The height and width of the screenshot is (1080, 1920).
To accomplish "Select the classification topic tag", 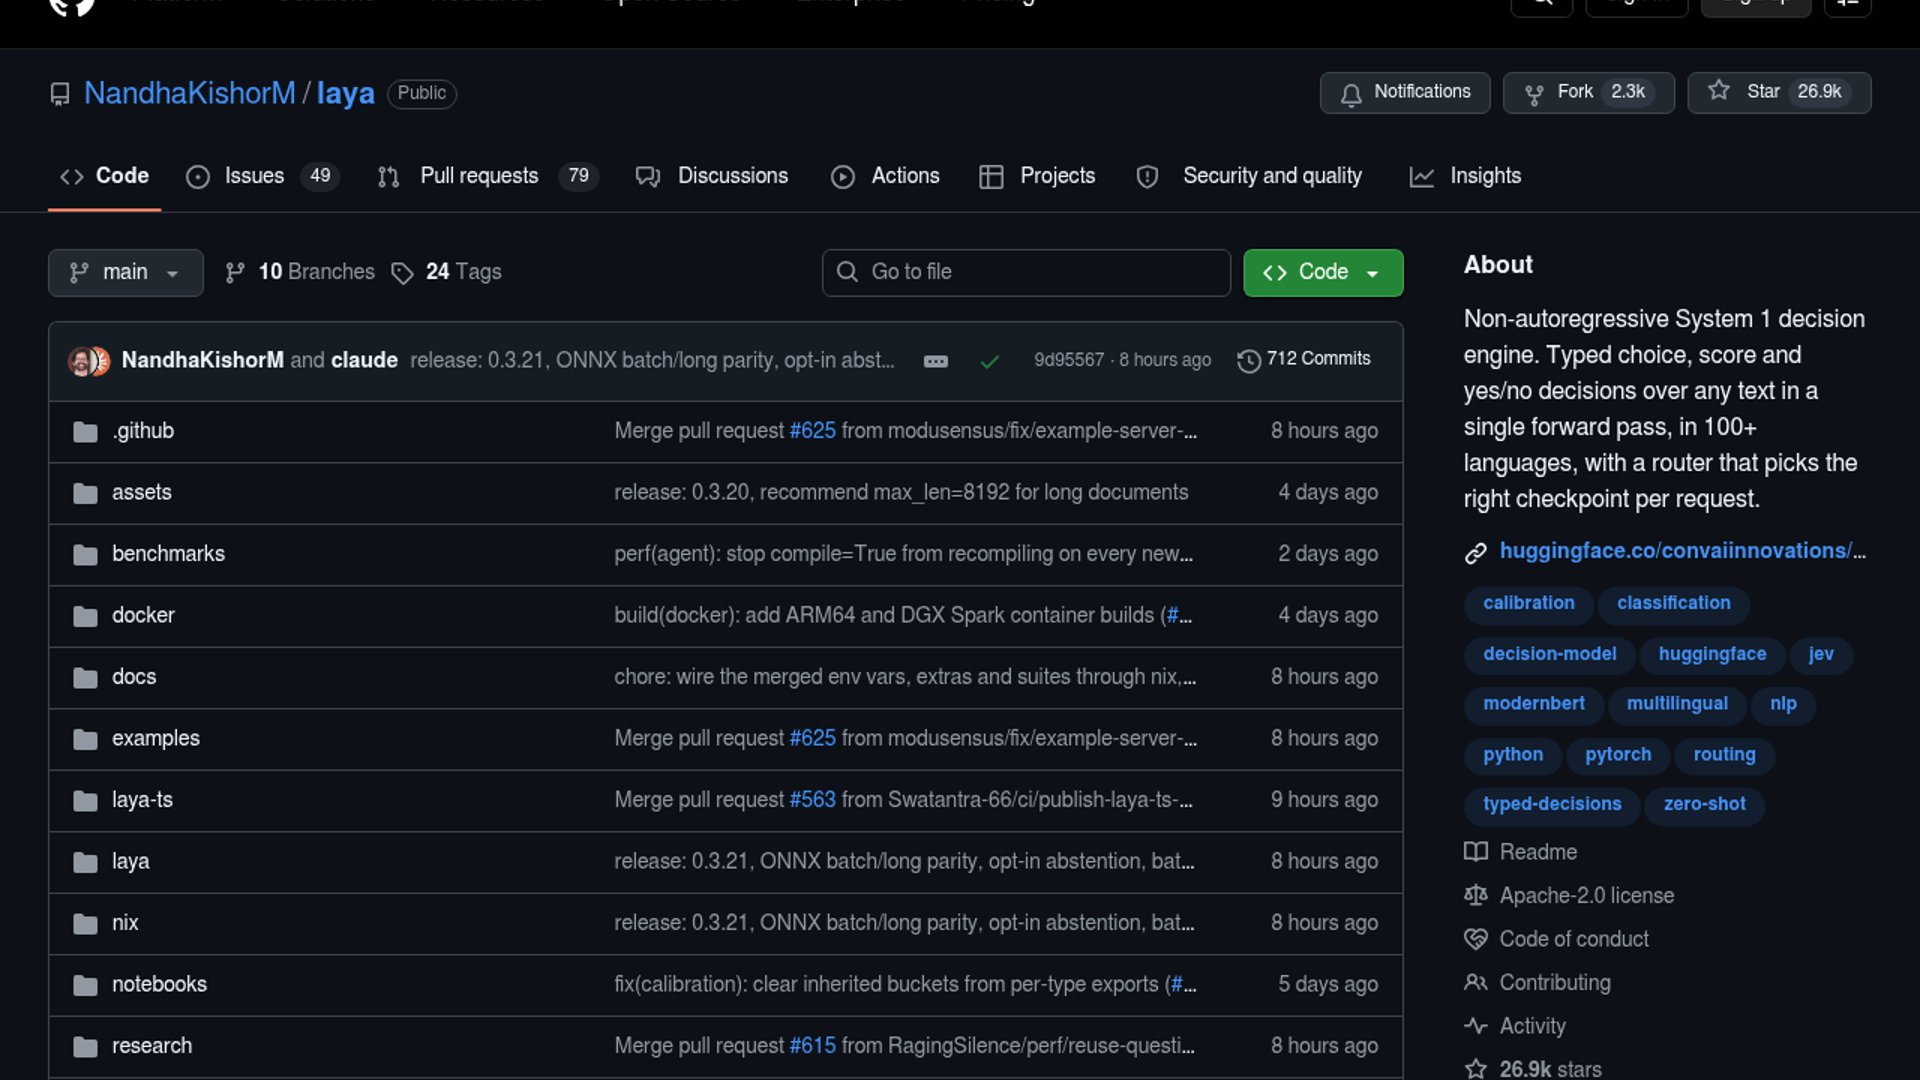I will tap(1673, 604).
